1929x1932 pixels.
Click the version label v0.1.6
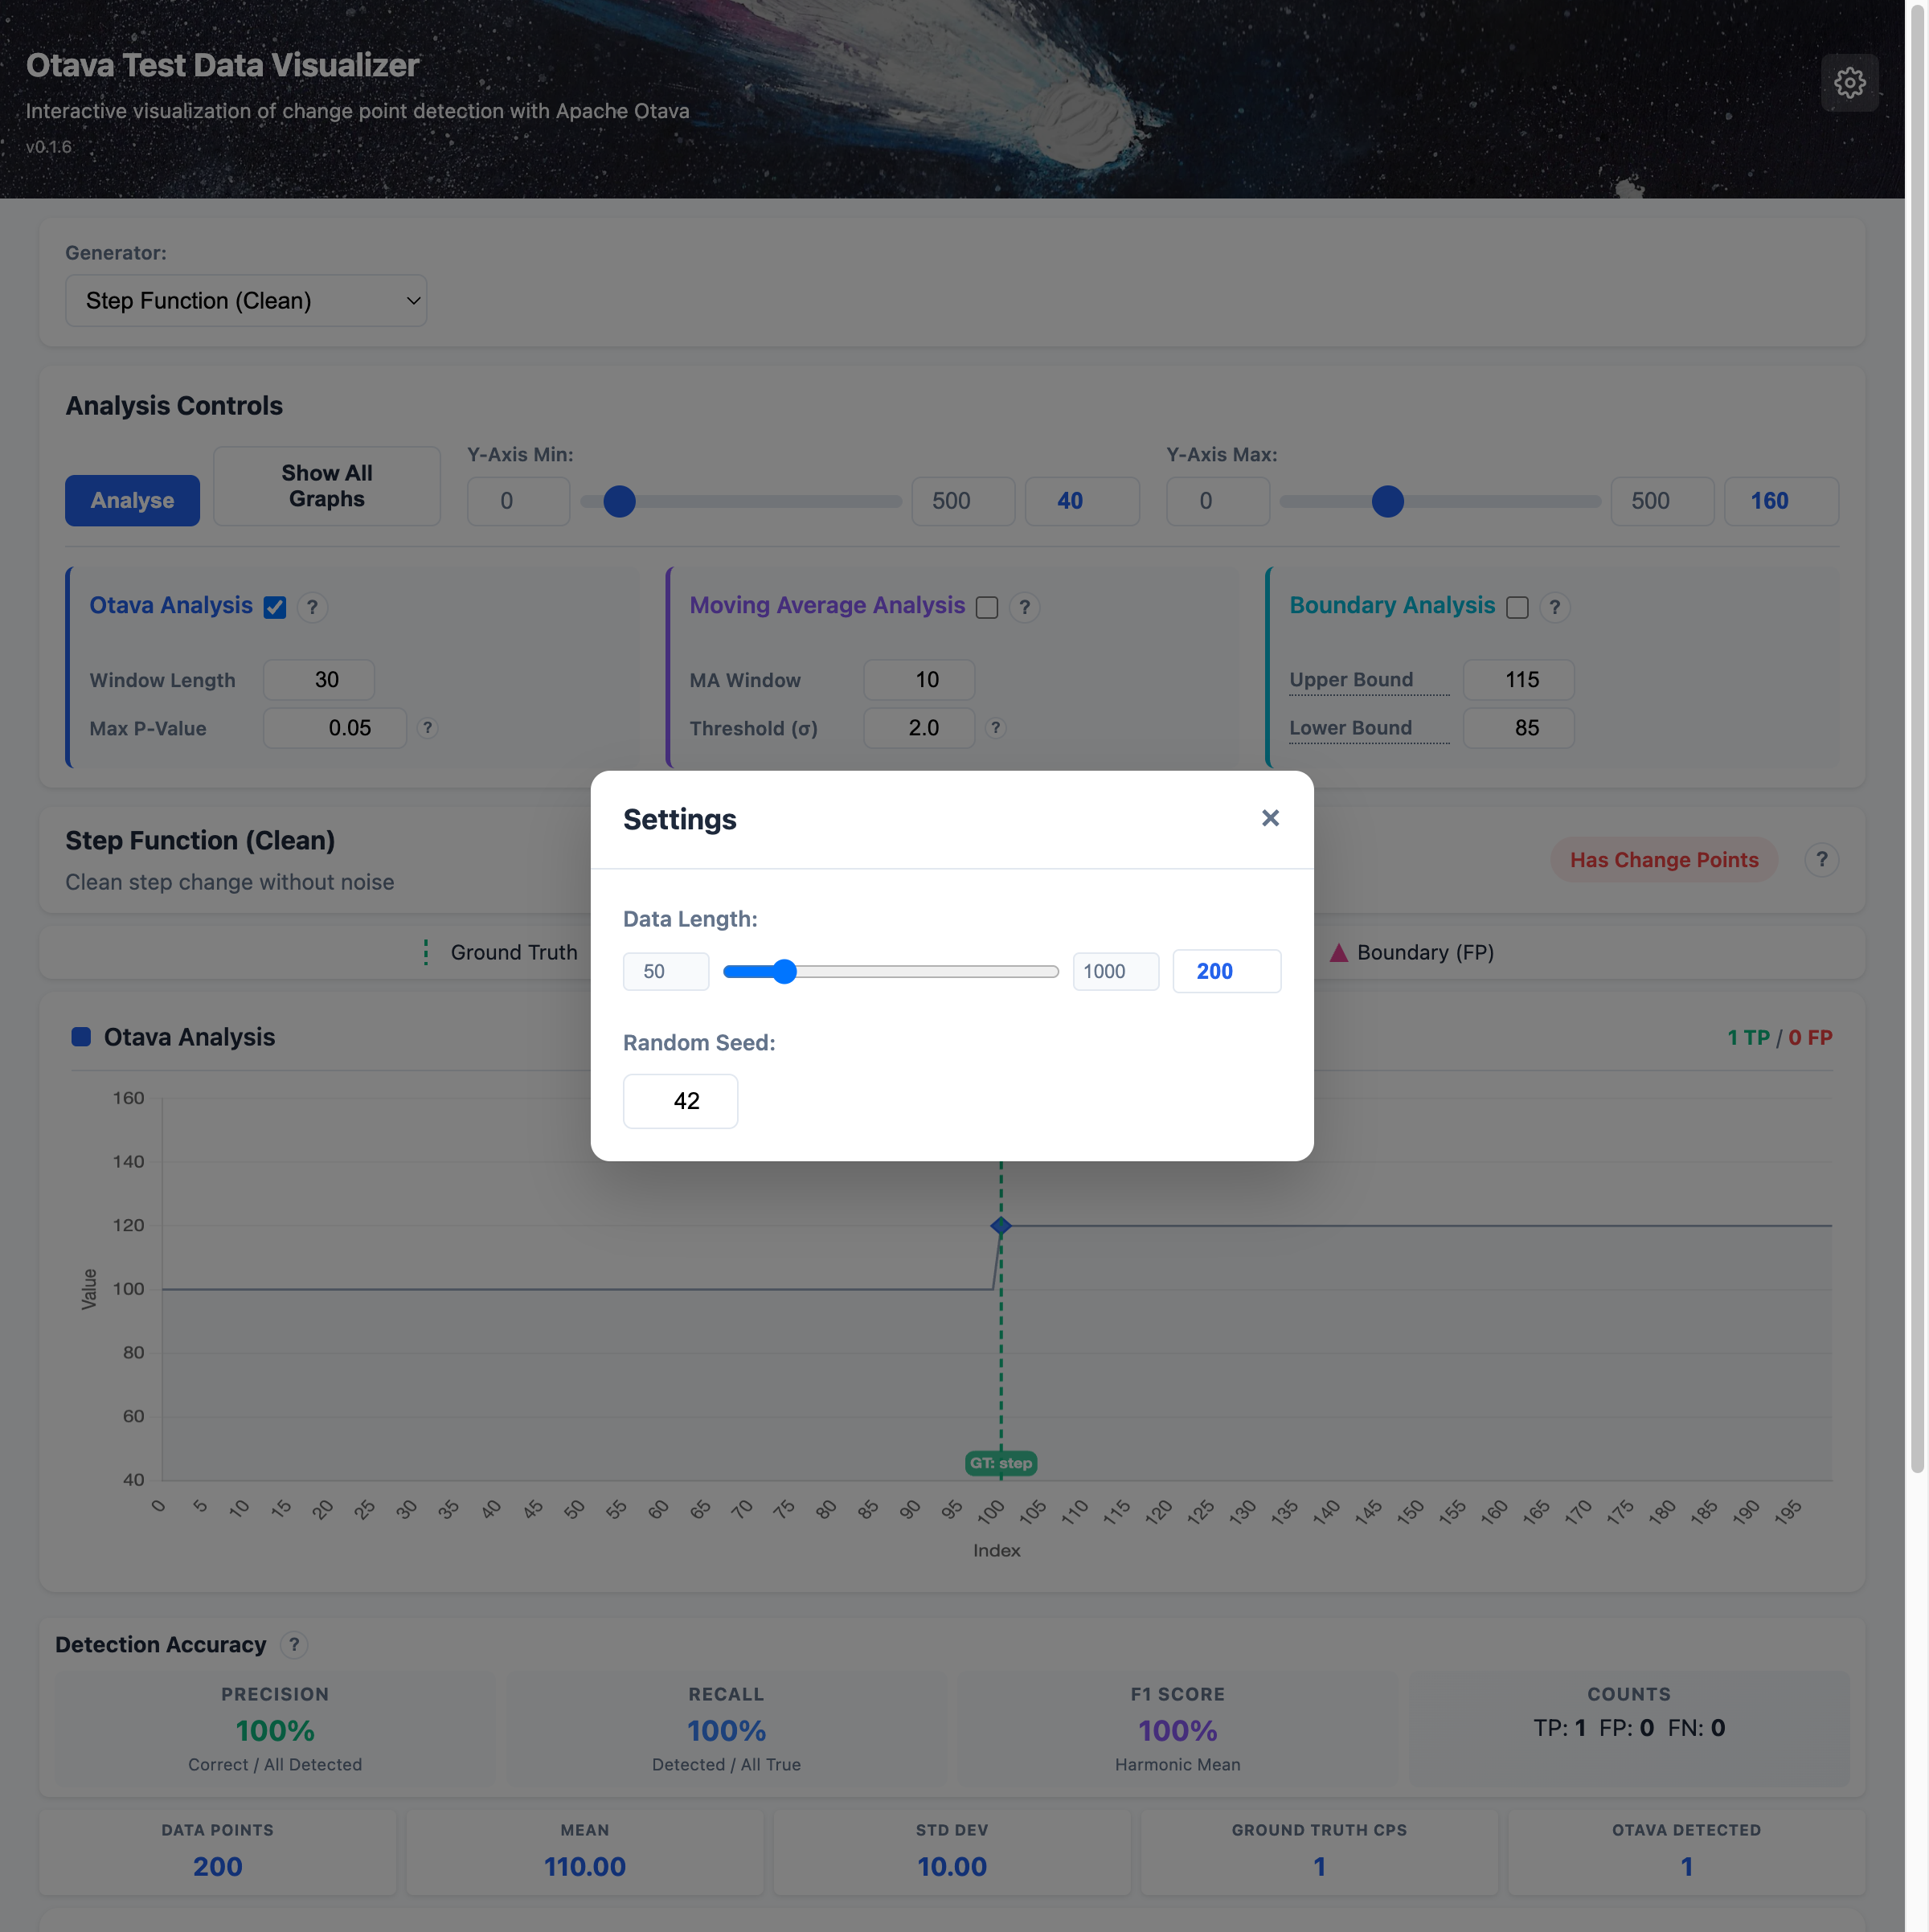pyautogui.click(x=49, y=147)
